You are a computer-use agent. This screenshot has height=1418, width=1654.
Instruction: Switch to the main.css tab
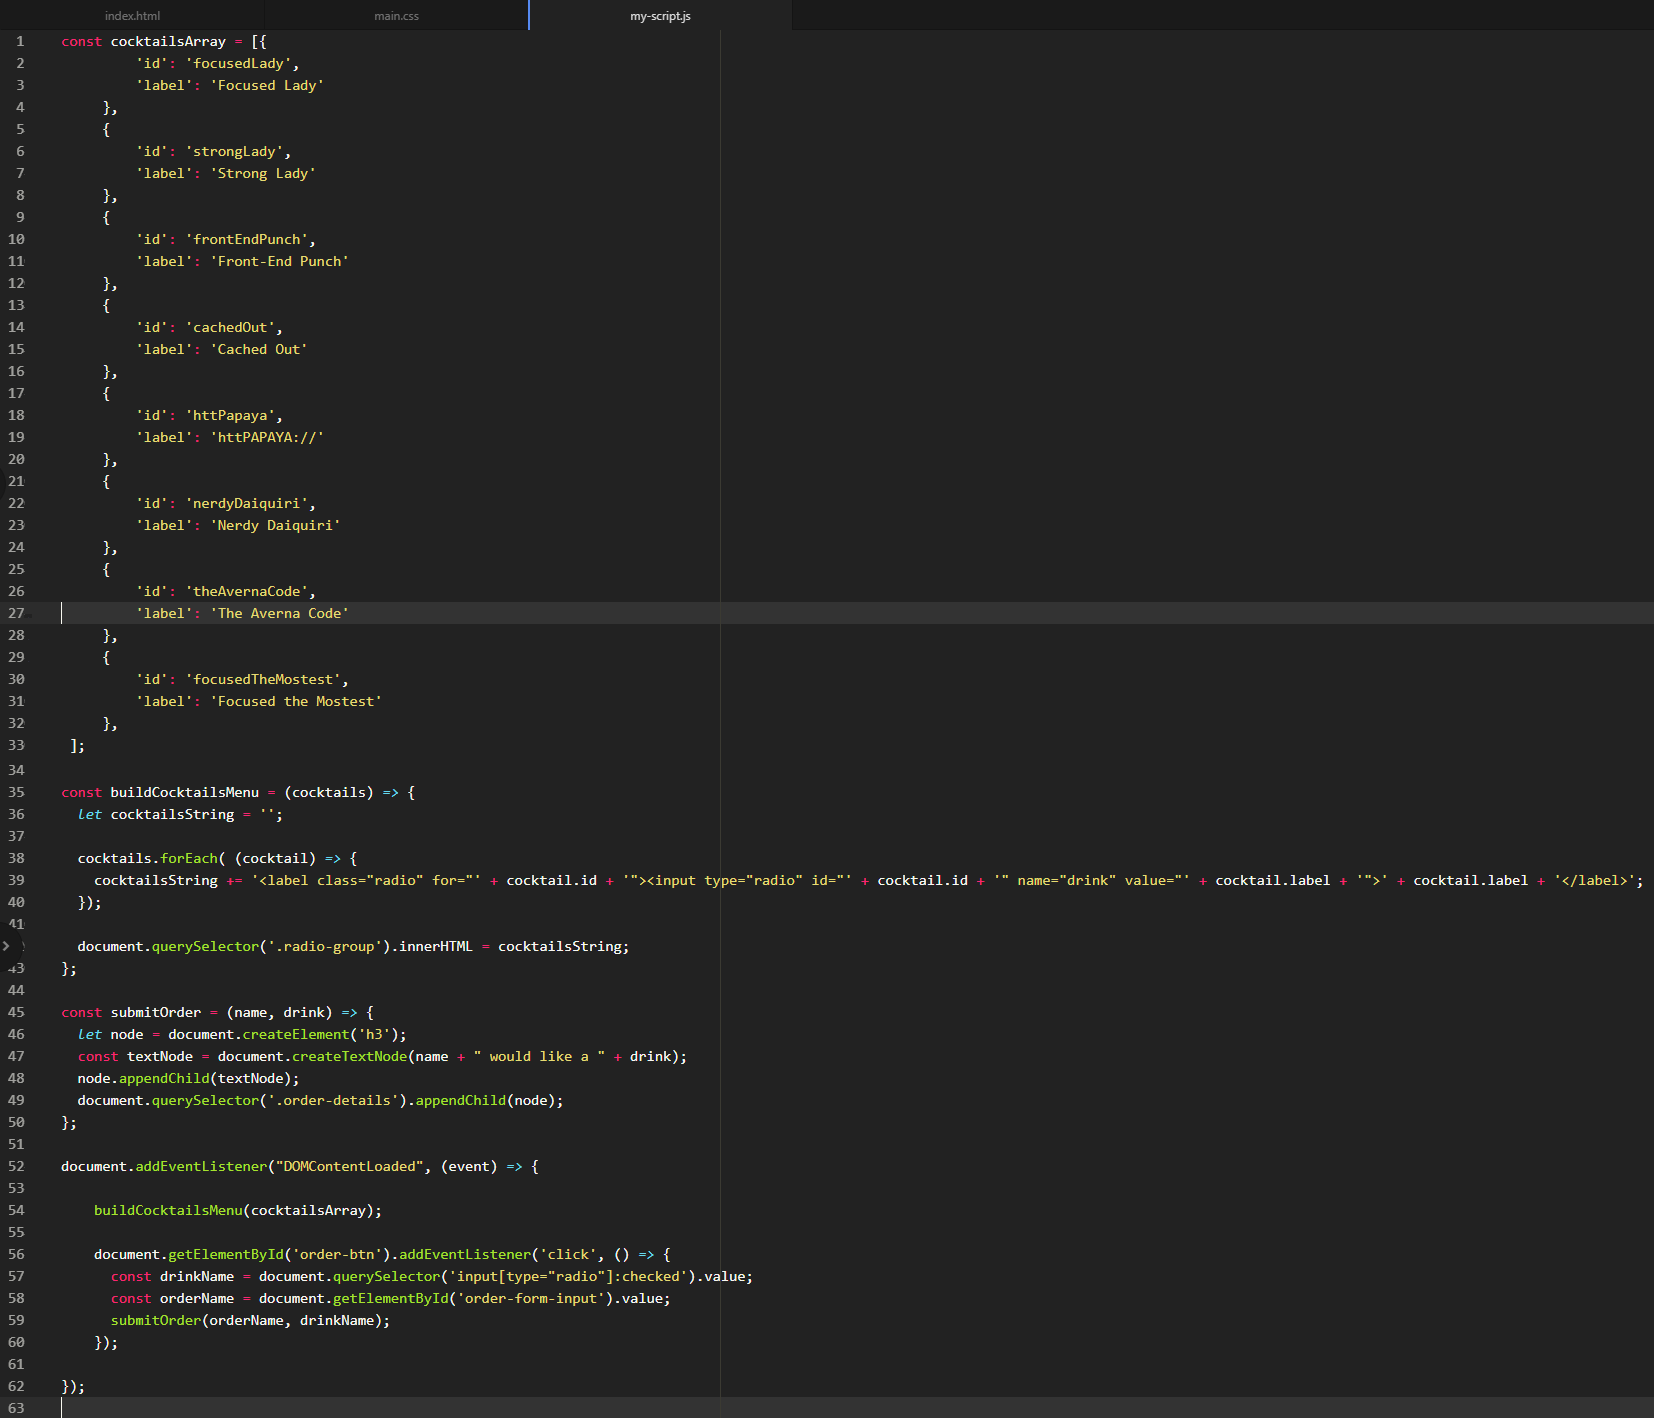[396, 15]
